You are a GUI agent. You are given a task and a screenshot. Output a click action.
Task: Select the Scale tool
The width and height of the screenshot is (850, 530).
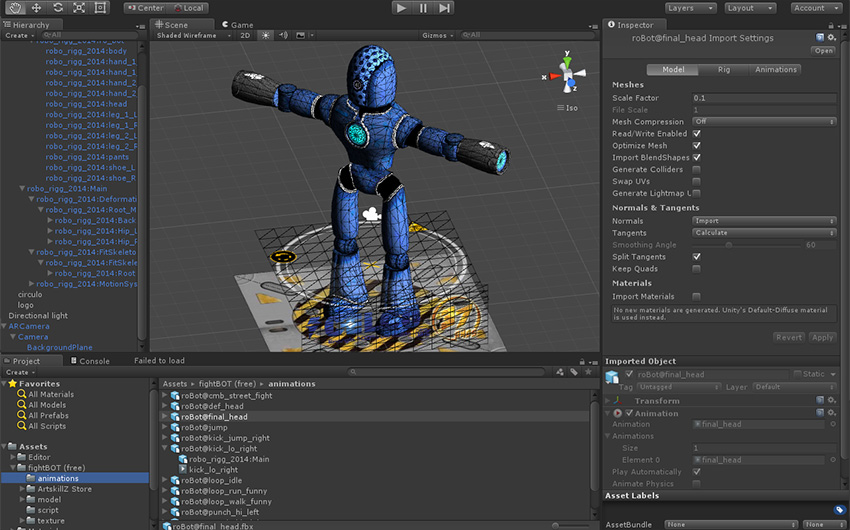[x=79, y=8]
